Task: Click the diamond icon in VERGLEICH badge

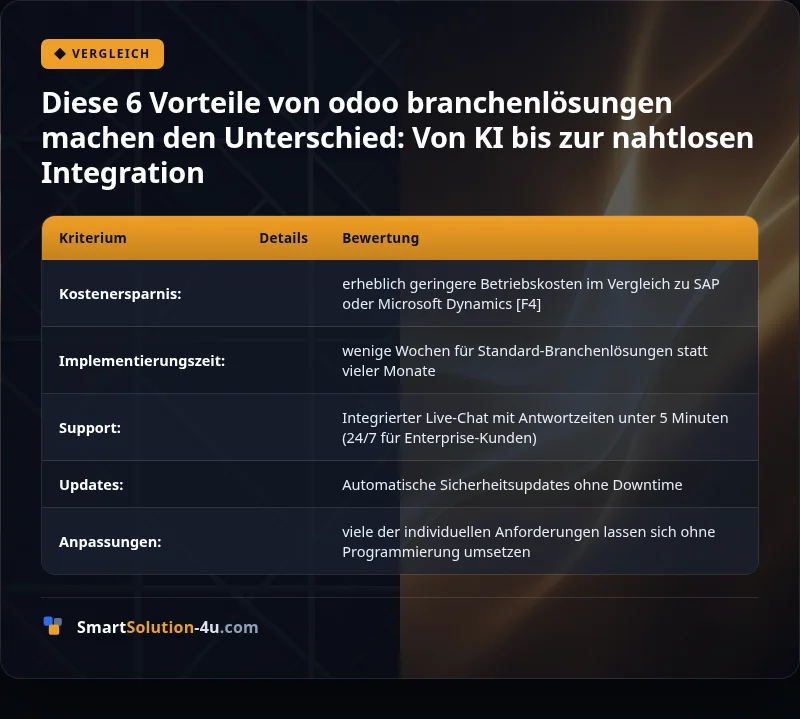Action: tap(60, 54)
